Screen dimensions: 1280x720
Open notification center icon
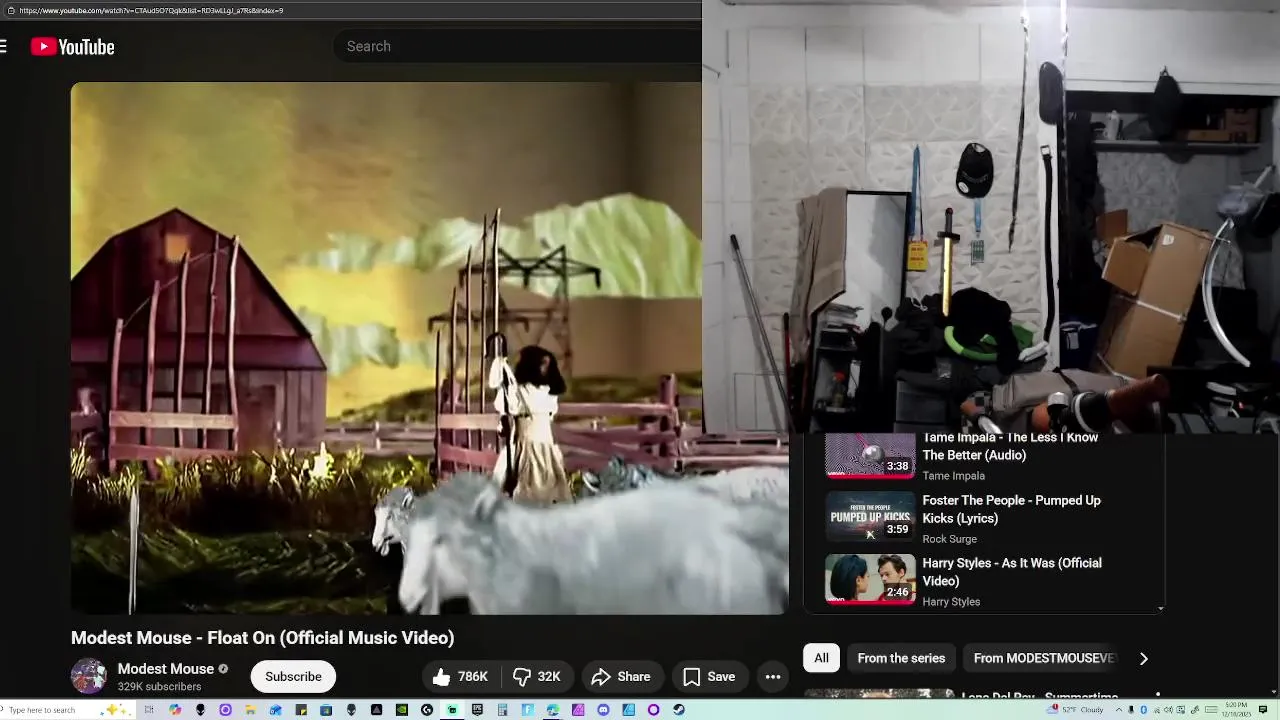coord(1263,710)
